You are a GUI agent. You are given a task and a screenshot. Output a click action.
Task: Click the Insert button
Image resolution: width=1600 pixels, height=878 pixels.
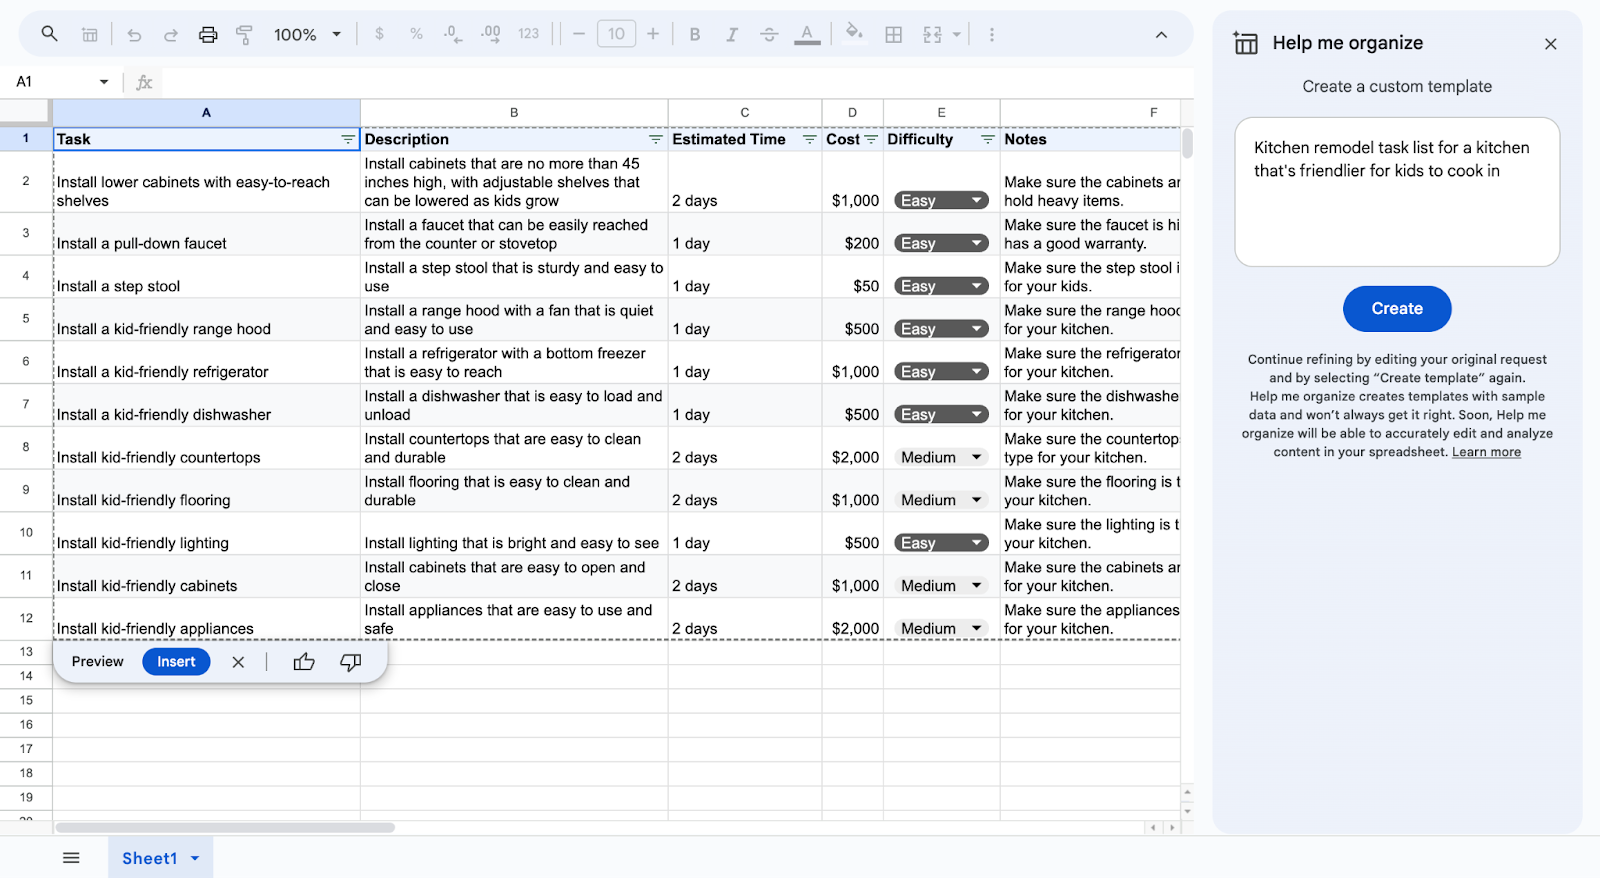pos(176,662)
